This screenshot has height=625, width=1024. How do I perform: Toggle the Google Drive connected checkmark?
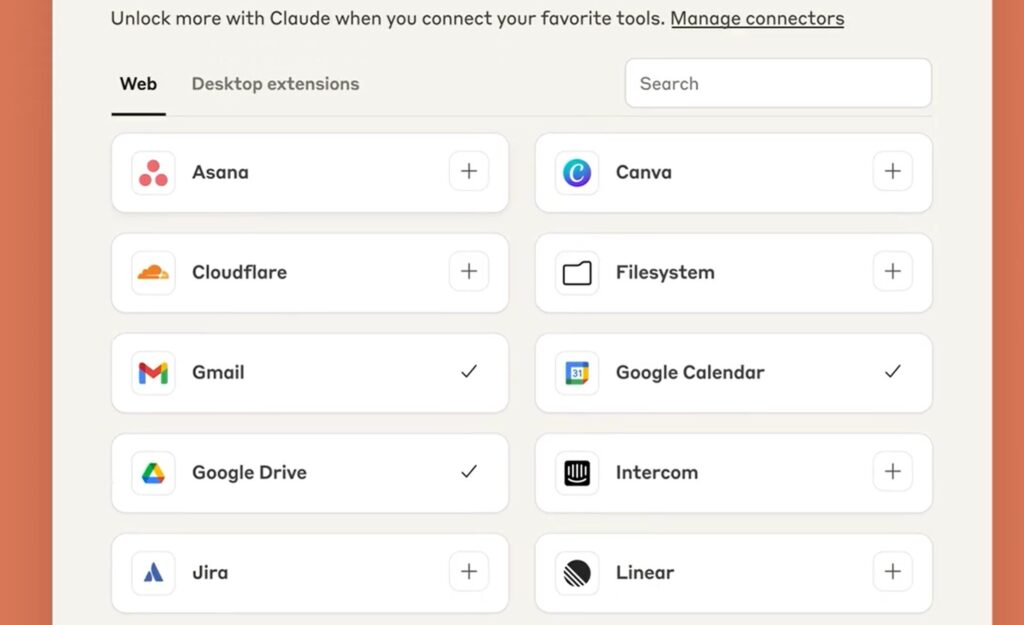pyautogui.click(x=469, y=471)
